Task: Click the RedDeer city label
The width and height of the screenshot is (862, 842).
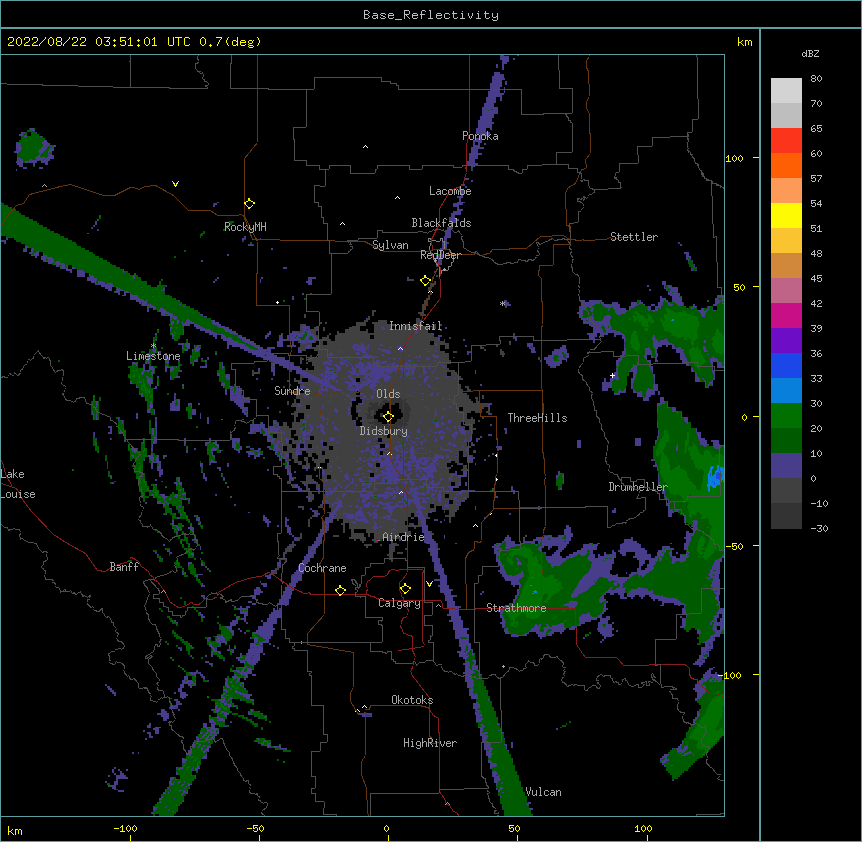Action: click(440, 255)
